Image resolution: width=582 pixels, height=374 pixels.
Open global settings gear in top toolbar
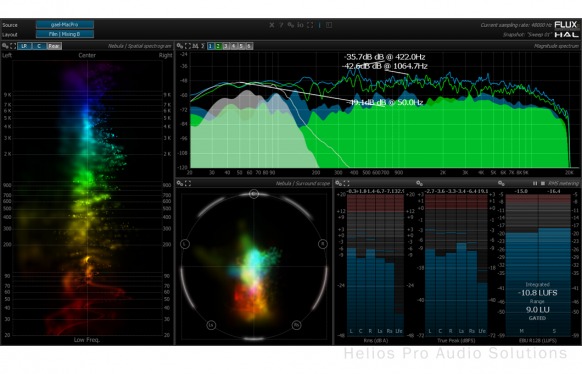[x=291, y=25]
